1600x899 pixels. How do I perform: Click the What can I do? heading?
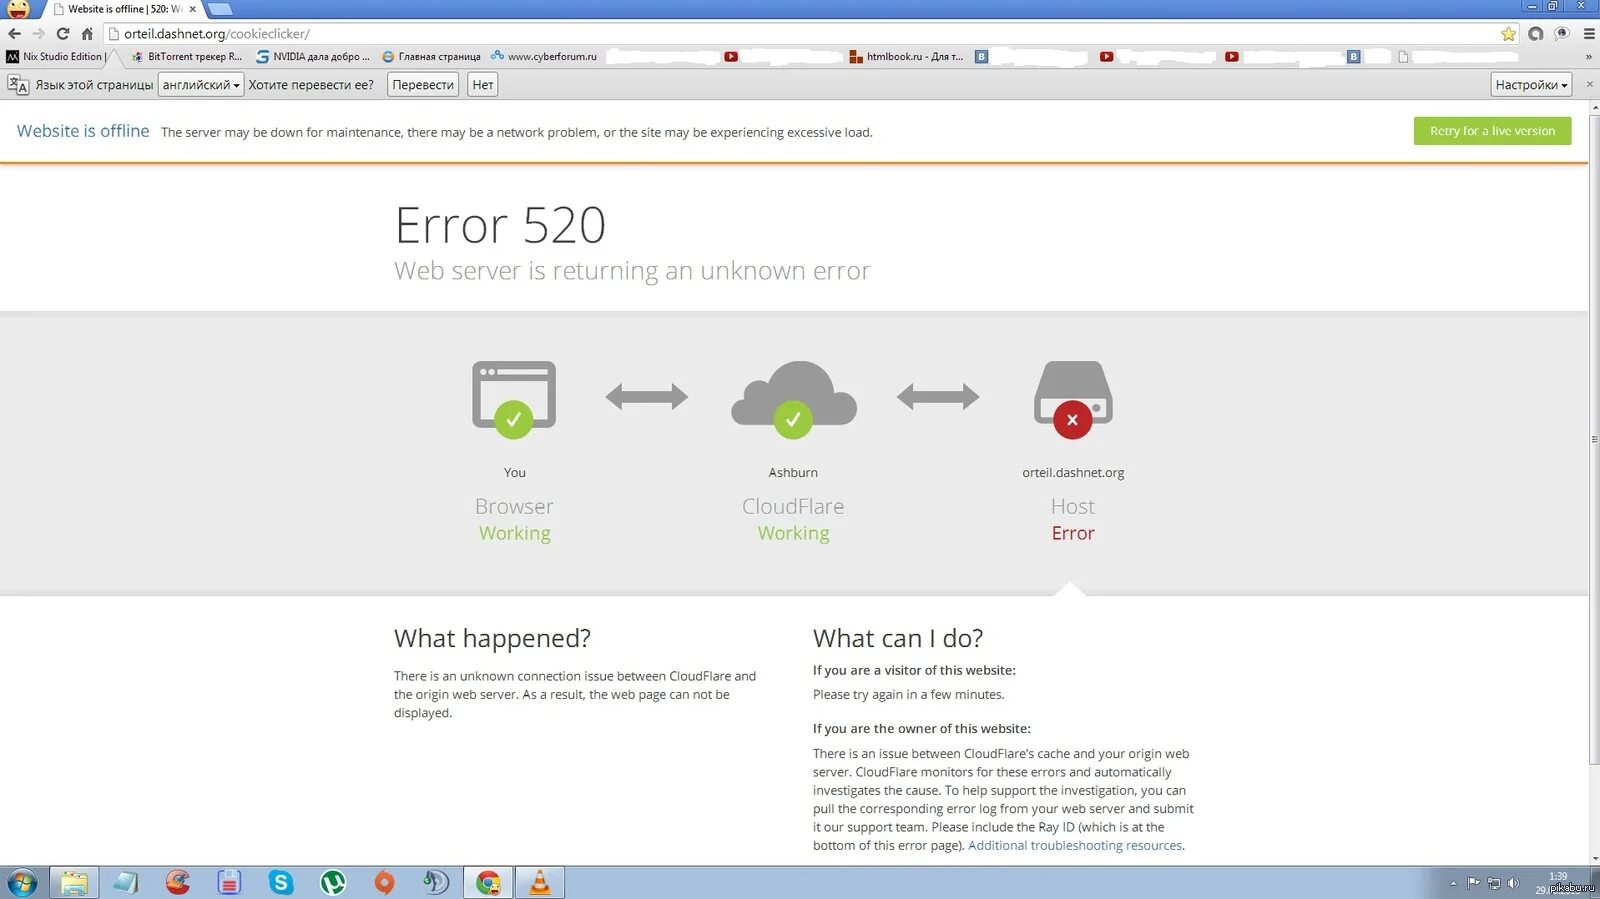click(898, 638)
